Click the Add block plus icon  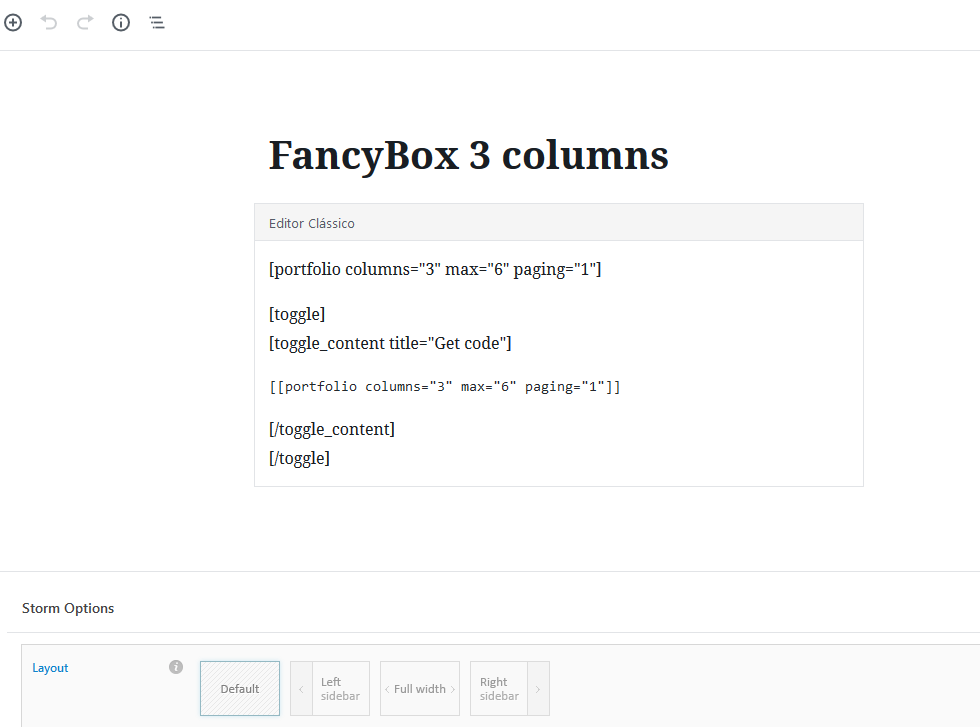13,23
